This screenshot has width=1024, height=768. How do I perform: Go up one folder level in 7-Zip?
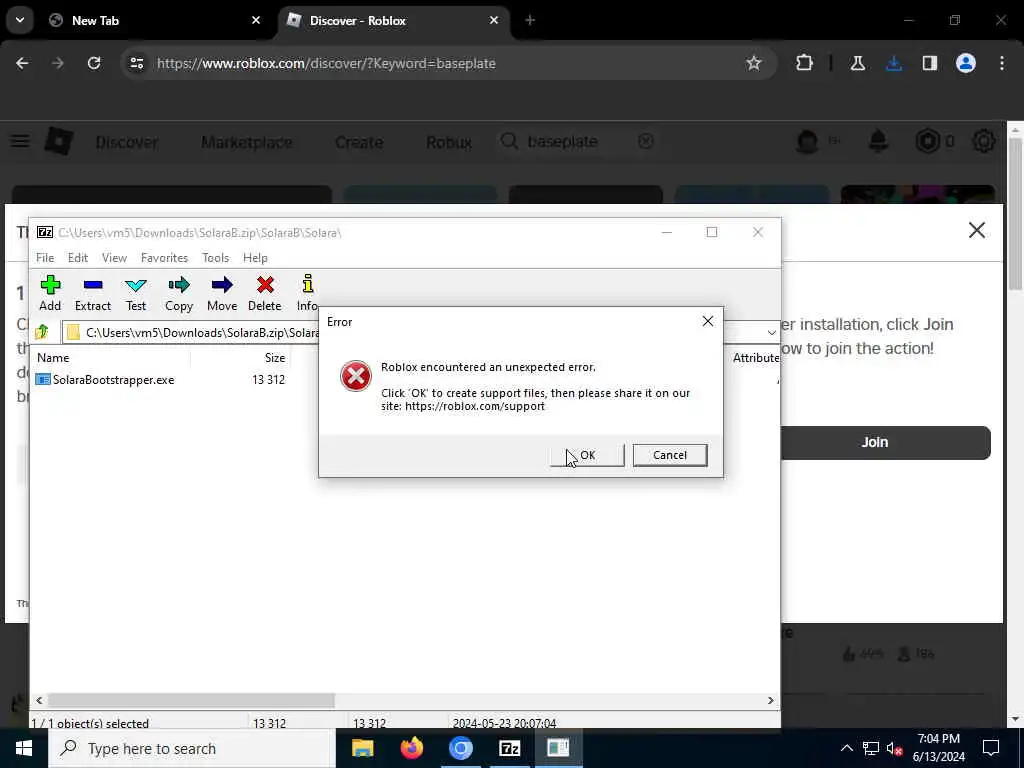(x=42, y=332)
